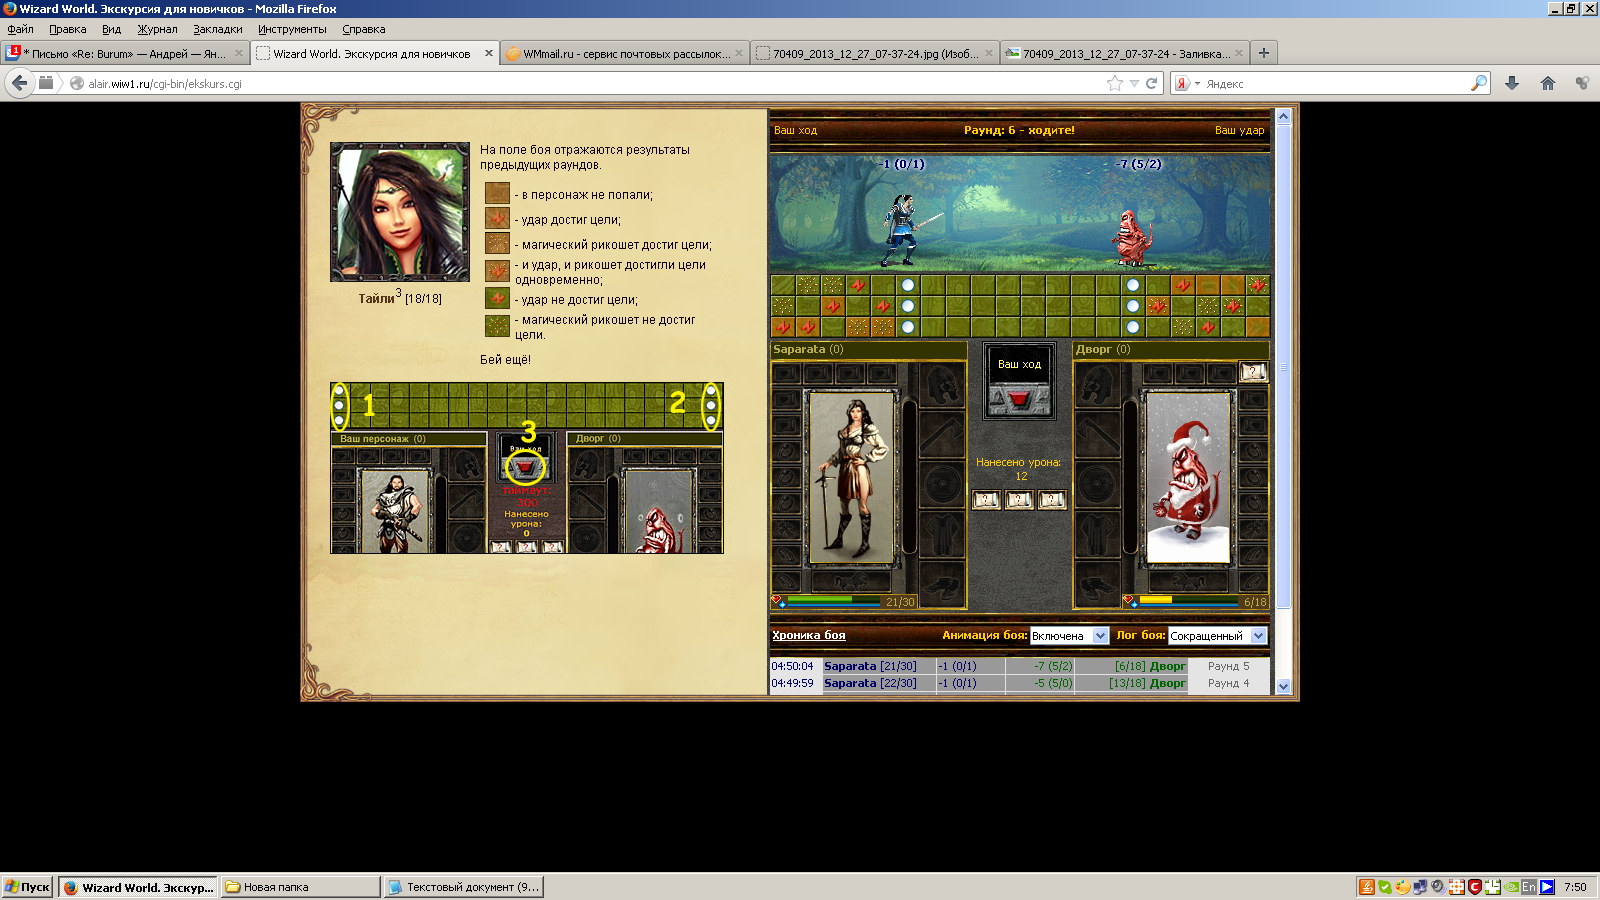Click the Тайли character portrait

400,212
